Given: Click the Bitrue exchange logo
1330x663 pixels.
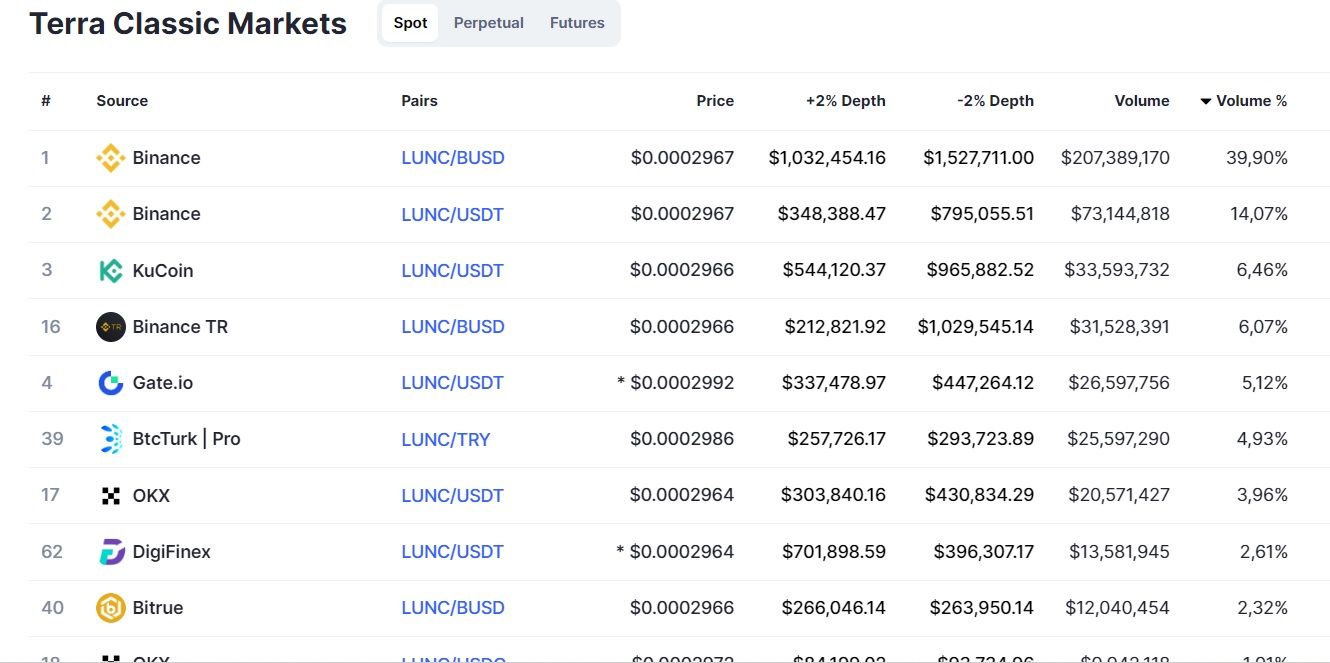Looking at the screenshot, I should click(x=110, y=608).
